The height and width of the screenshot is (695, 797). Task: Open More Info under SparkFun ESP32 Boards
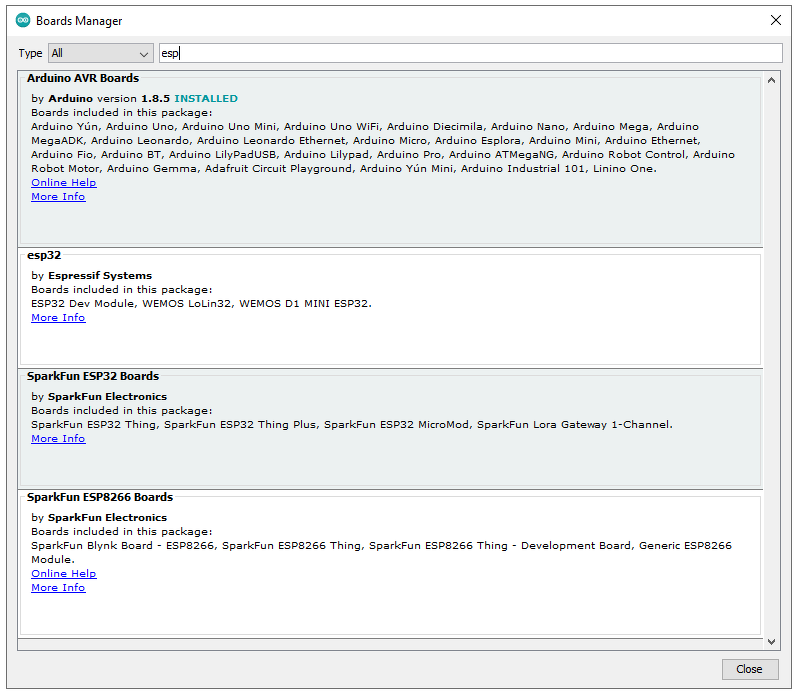tap(58, 439)
